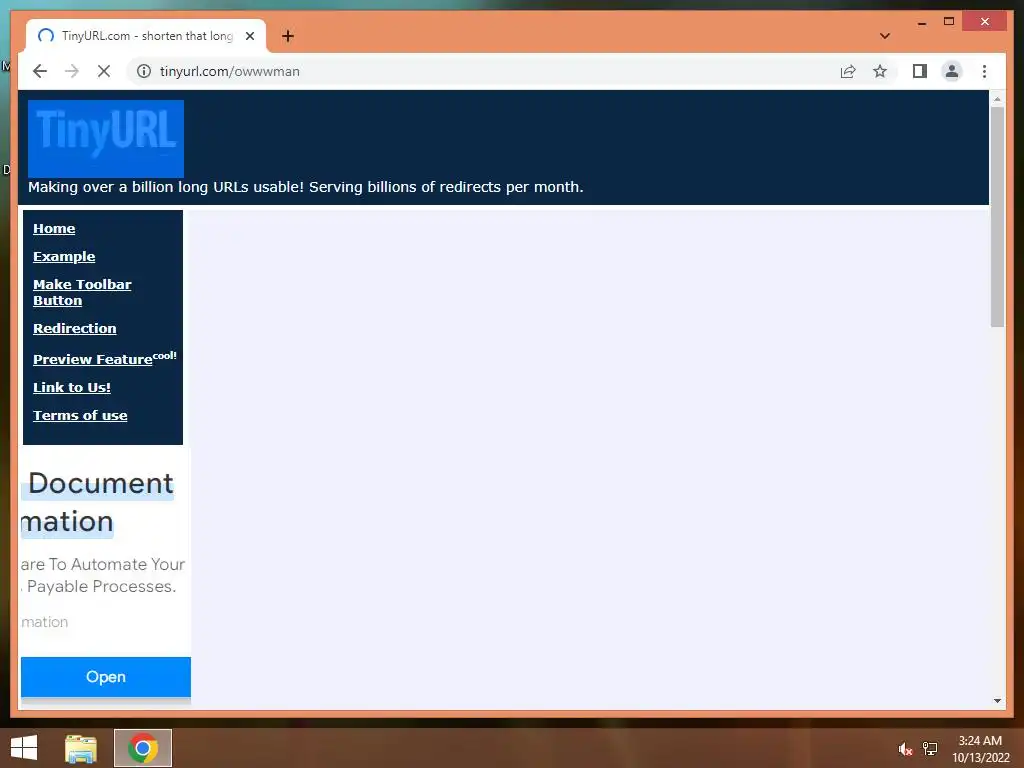Open the Terms of use link
Screen dimensions: 1024x768
pos(80,415)
